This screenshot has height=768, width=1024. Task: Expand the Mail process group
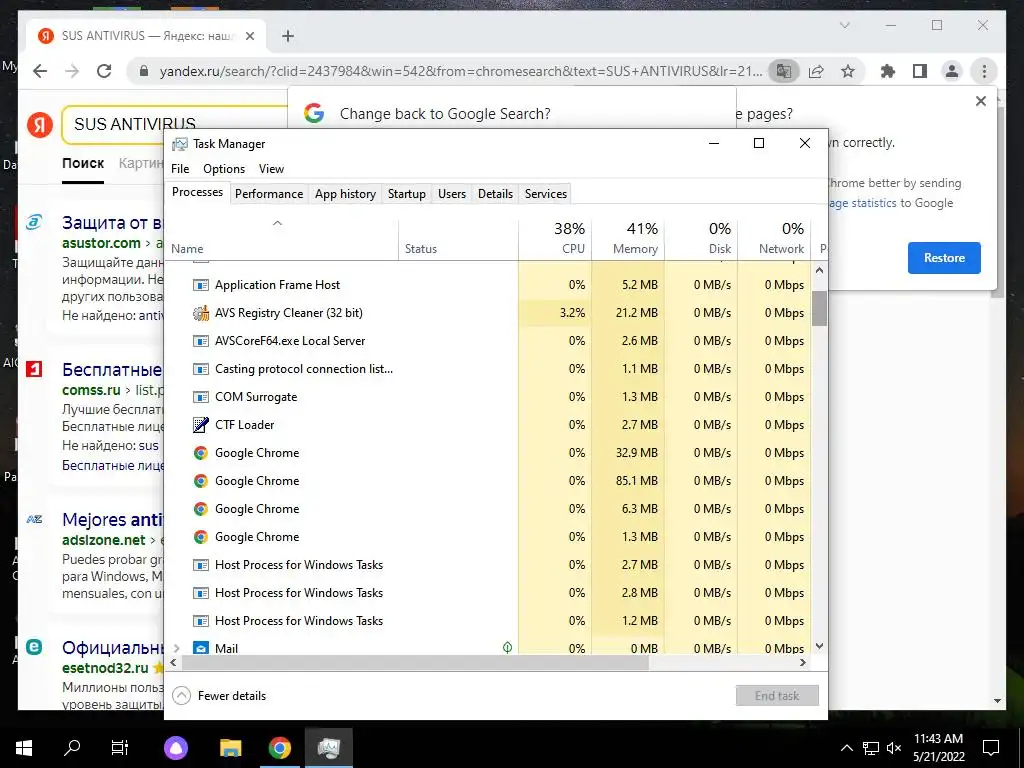tap(176, 648)
